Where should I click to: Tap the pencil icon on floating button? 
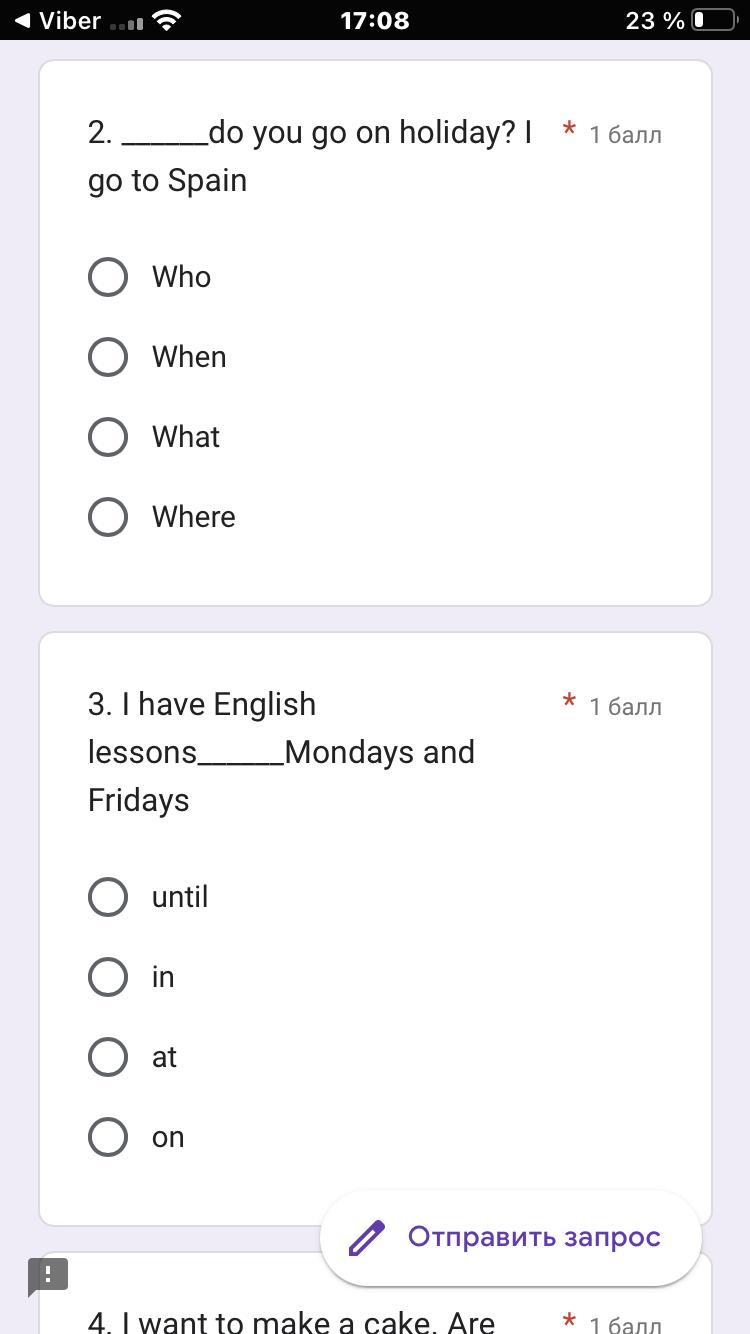[367, 1237]
